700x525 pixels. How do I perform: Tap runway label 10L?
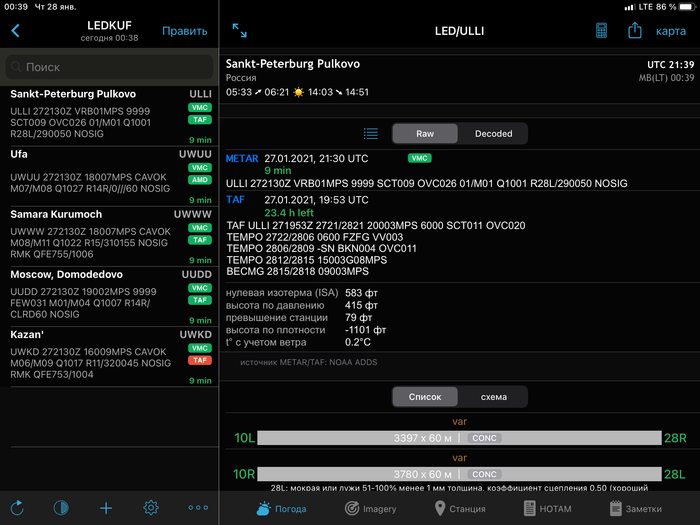click(245, 438)
